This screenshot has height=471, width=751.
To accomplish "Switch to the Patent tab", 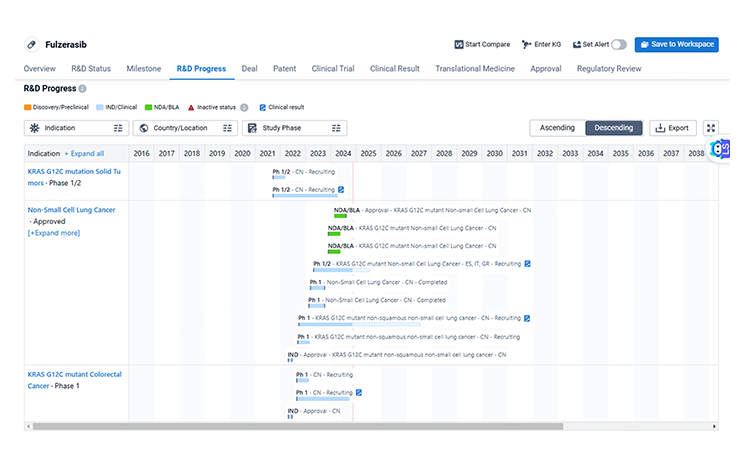I will pos(284,69).
